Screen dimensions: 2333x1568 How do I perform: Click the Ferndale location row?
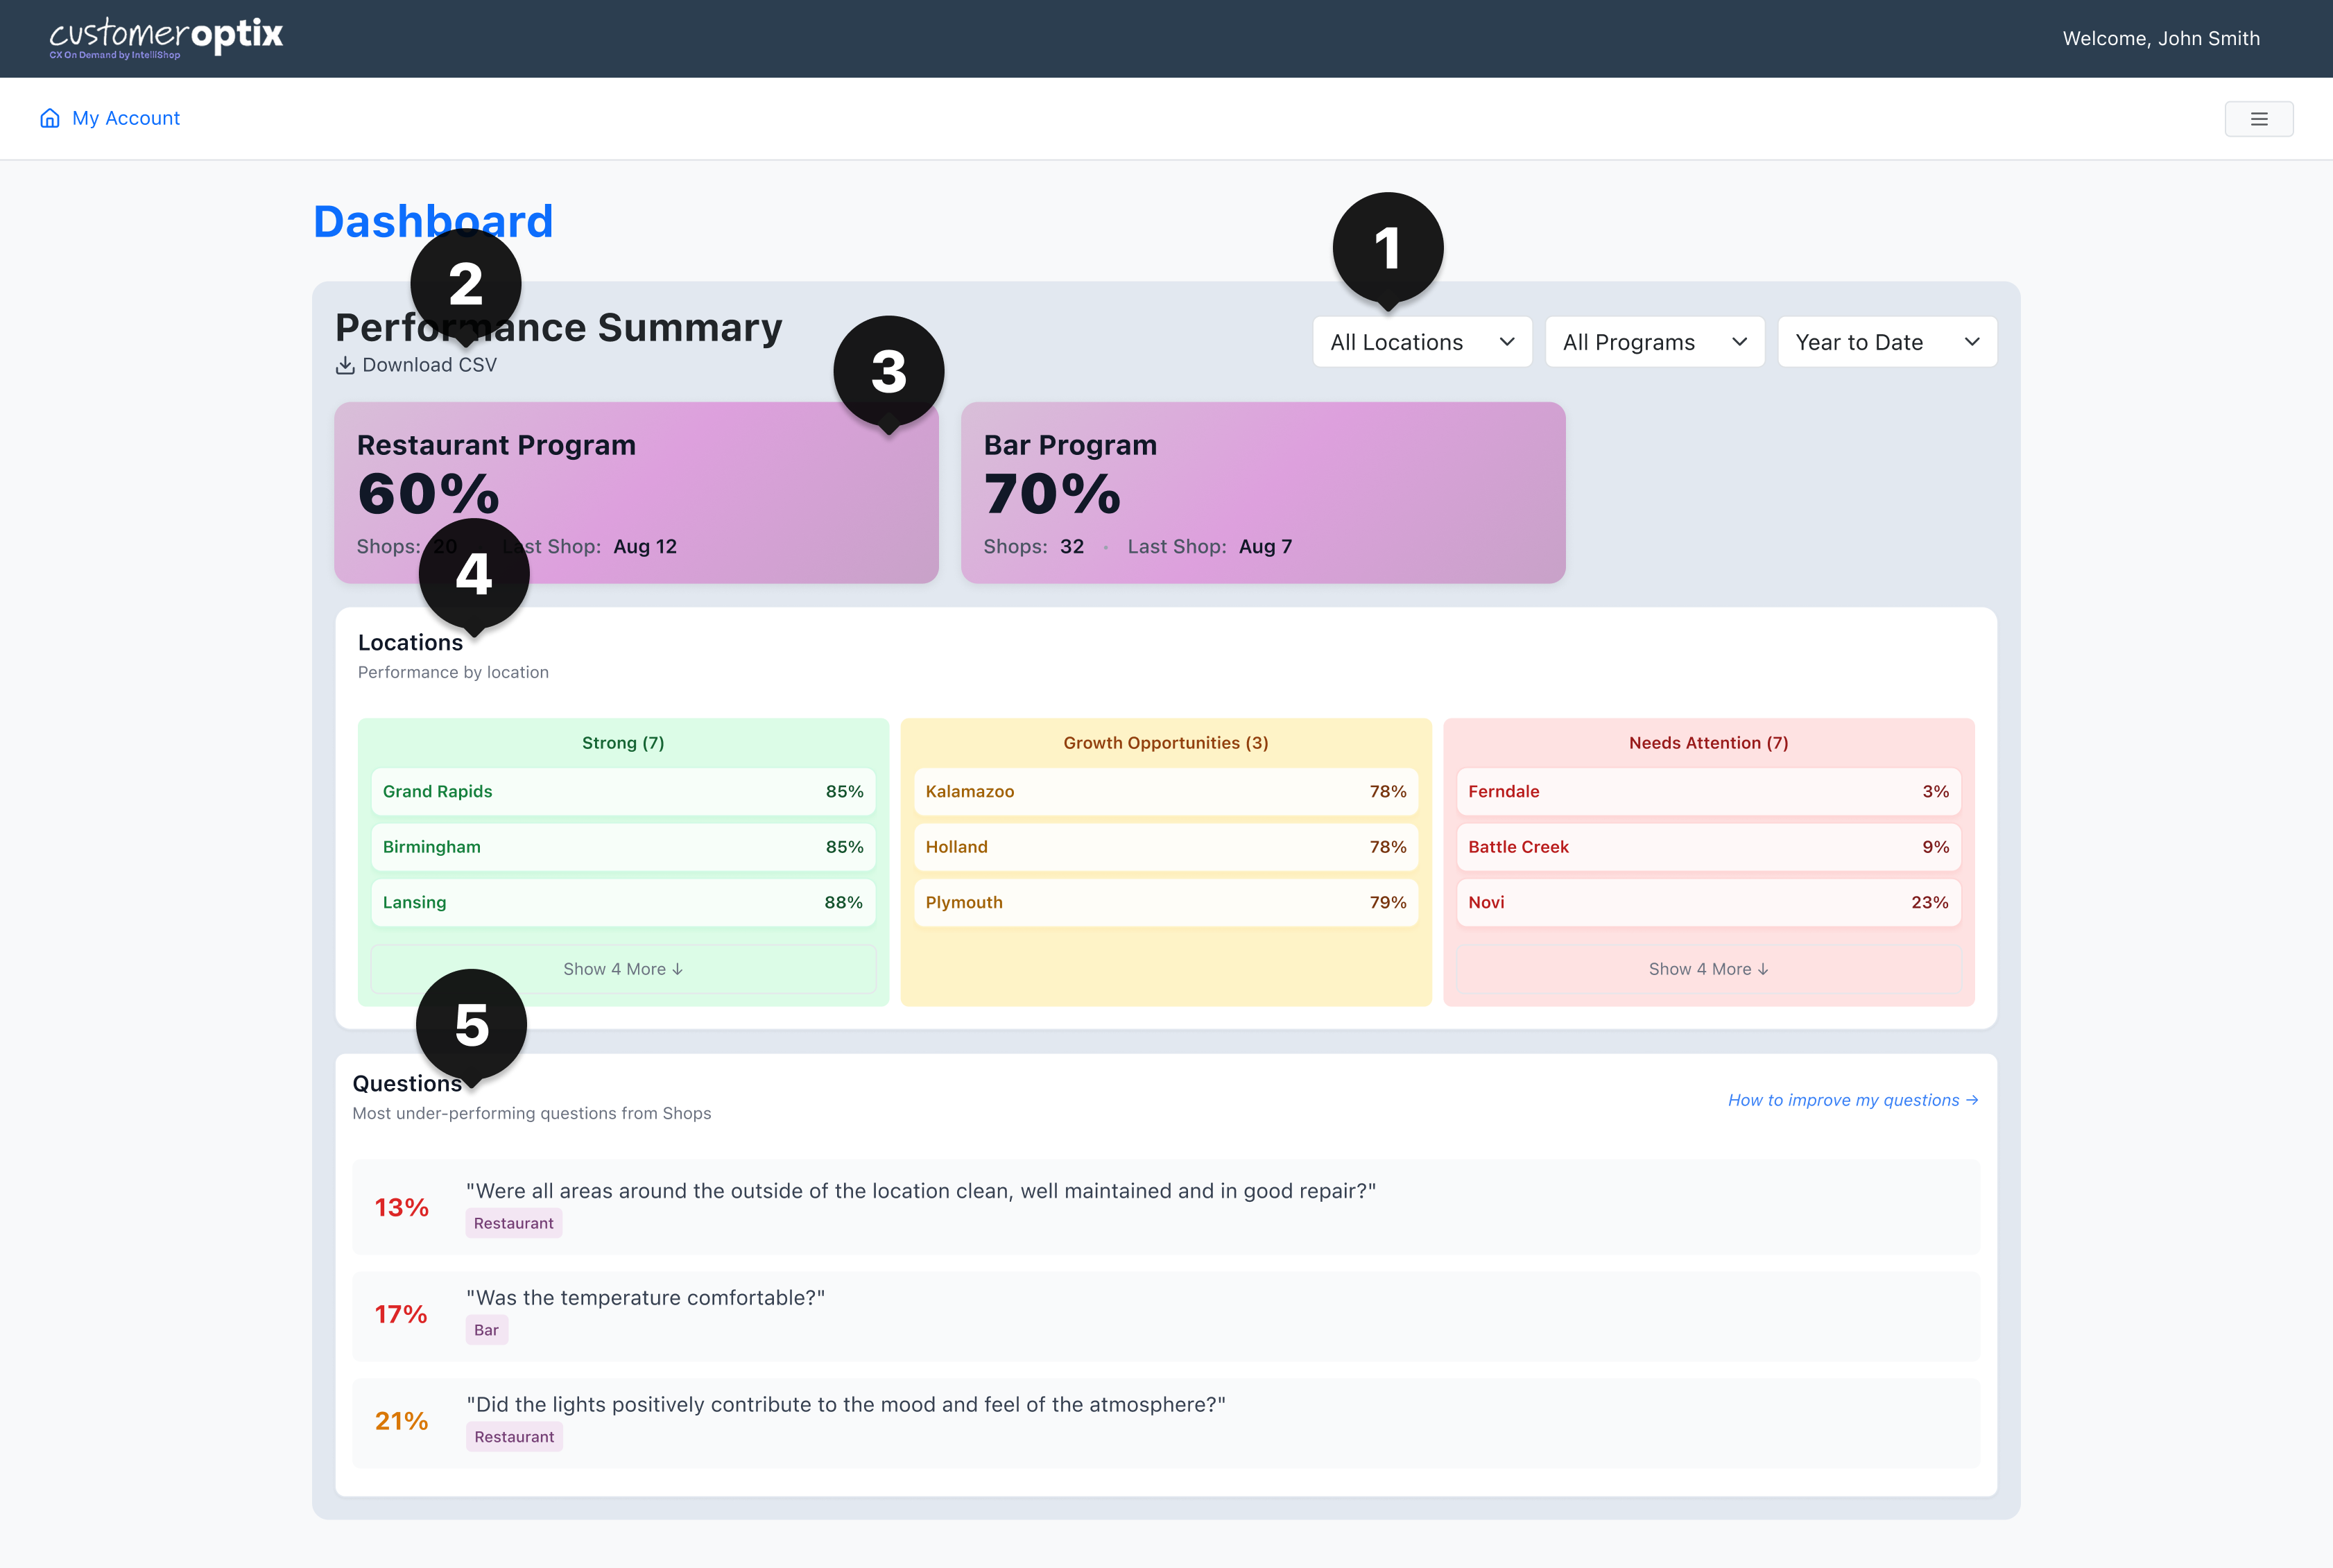pos(1708,791)
